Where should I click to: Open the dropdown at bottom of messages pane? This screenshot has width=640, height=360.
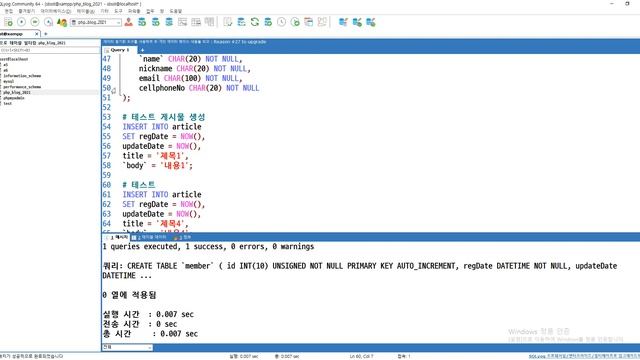point(127,347)
